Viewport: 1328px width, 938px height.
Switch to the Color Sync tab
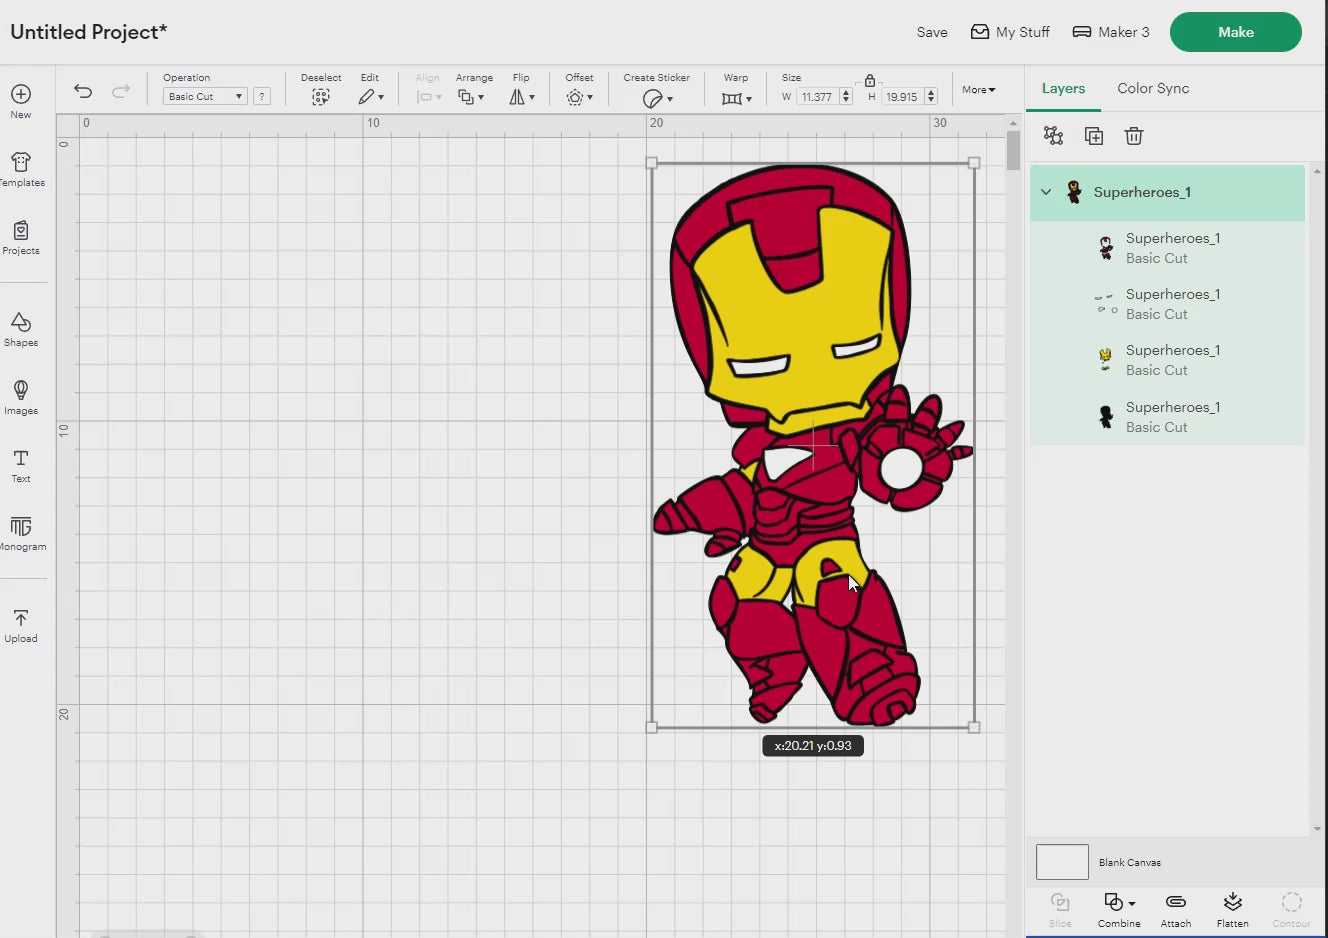pyautogui.click(x=1153, y=88)
